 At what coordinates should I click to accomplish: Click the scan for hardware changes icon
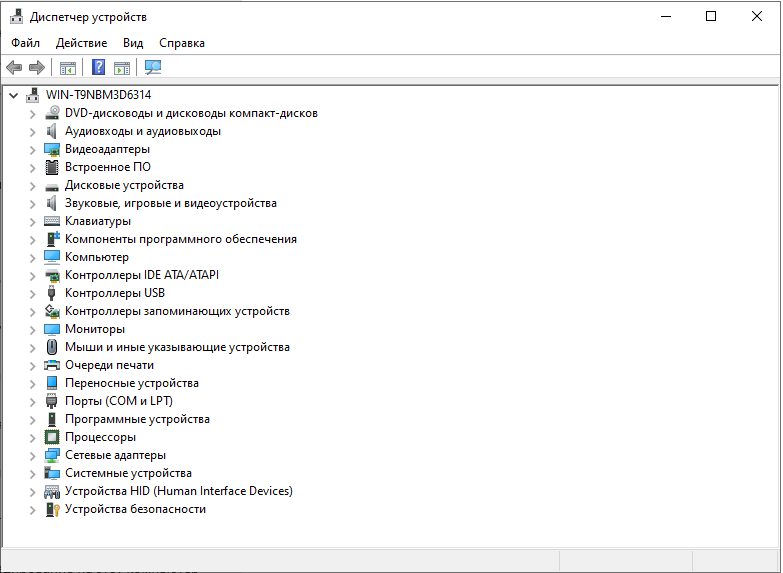153,67
